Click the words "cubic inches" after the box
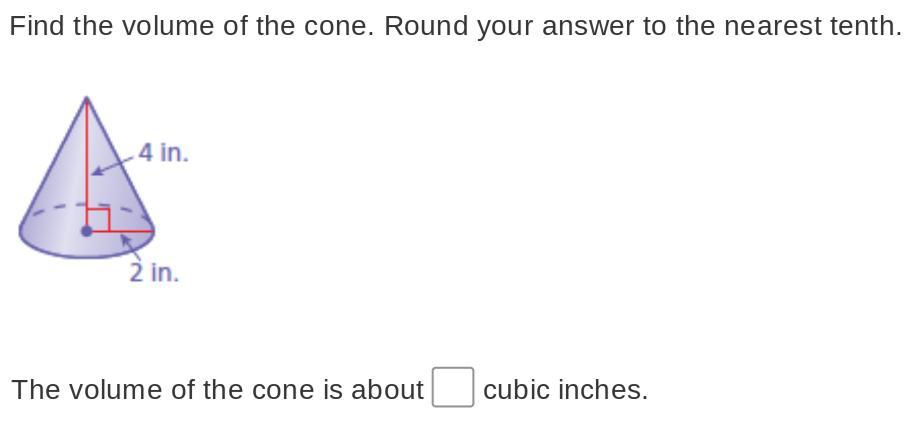 pyautogui.click(x=565, y=389)
